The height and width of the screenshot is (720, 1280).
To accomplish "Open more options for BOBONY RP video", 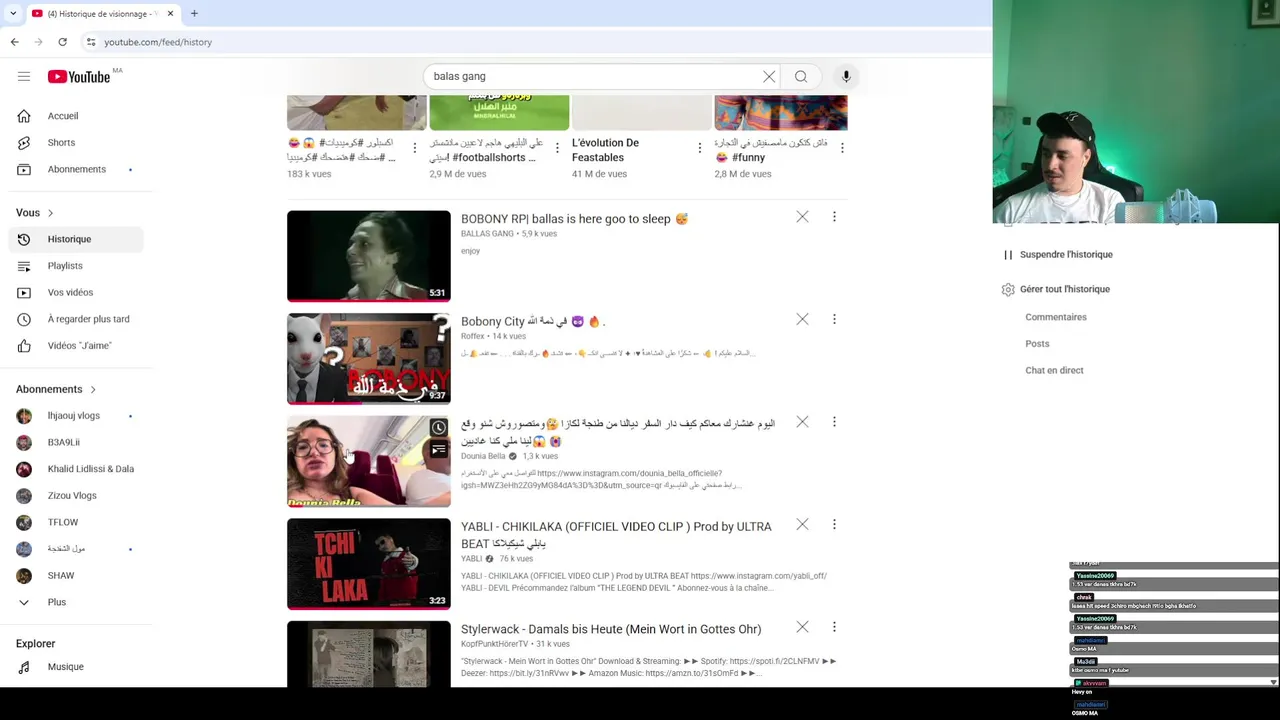I will [x=834, y=217].
